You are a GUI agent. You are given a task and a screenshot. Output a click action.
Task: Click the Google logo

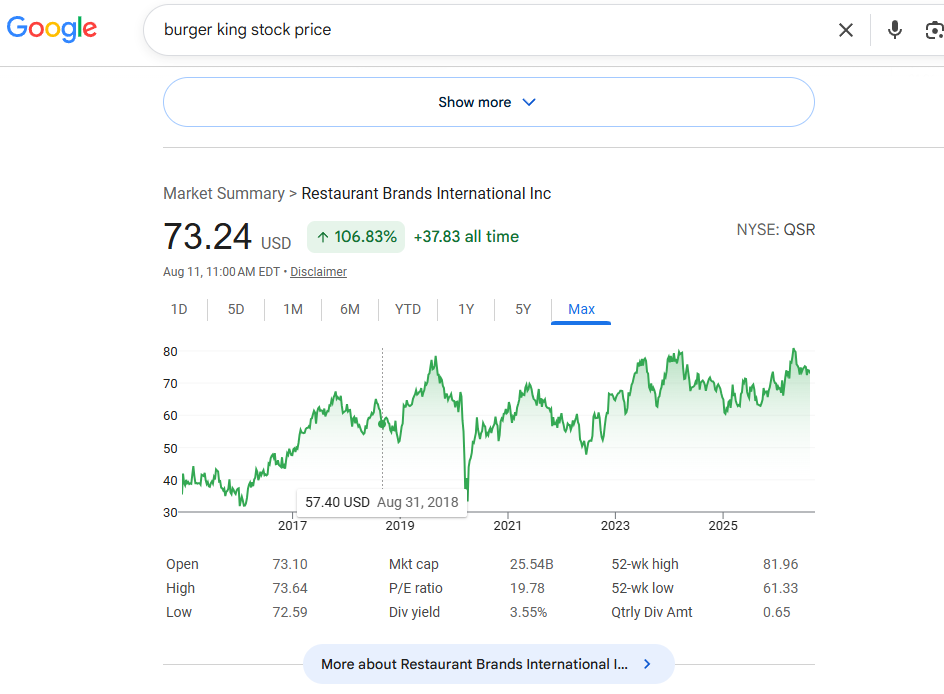pyautogui.click(x=52, y=28)
